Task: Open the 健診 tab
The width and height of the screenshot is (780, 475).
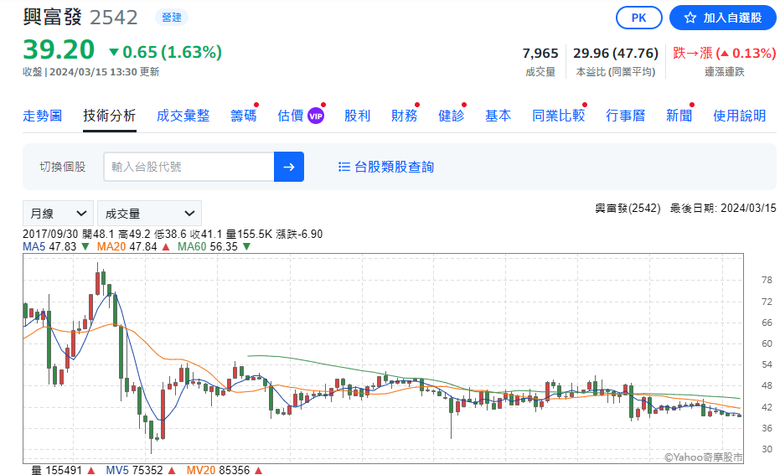Action: pos(451,116)
